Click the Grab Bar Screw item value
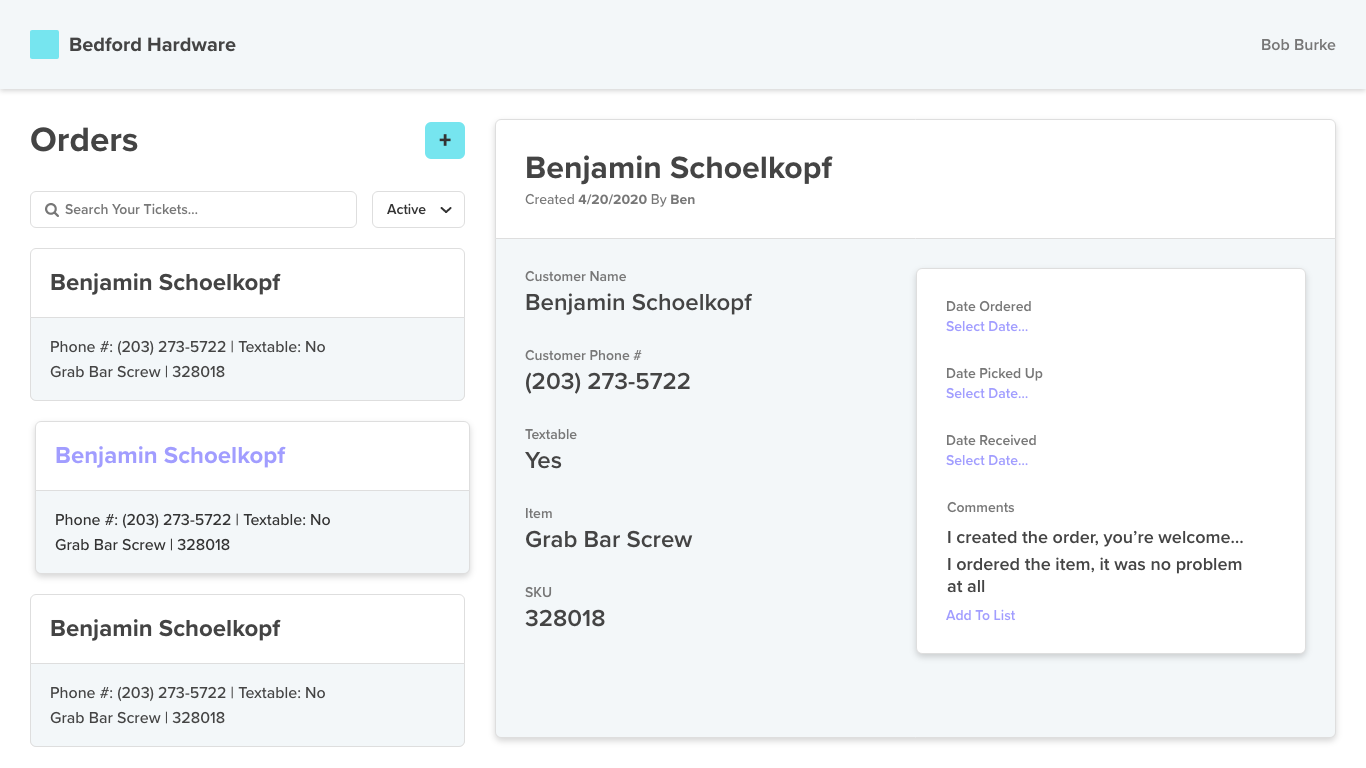Screen dimensions: 1366x768 click(x=608, y=540)
